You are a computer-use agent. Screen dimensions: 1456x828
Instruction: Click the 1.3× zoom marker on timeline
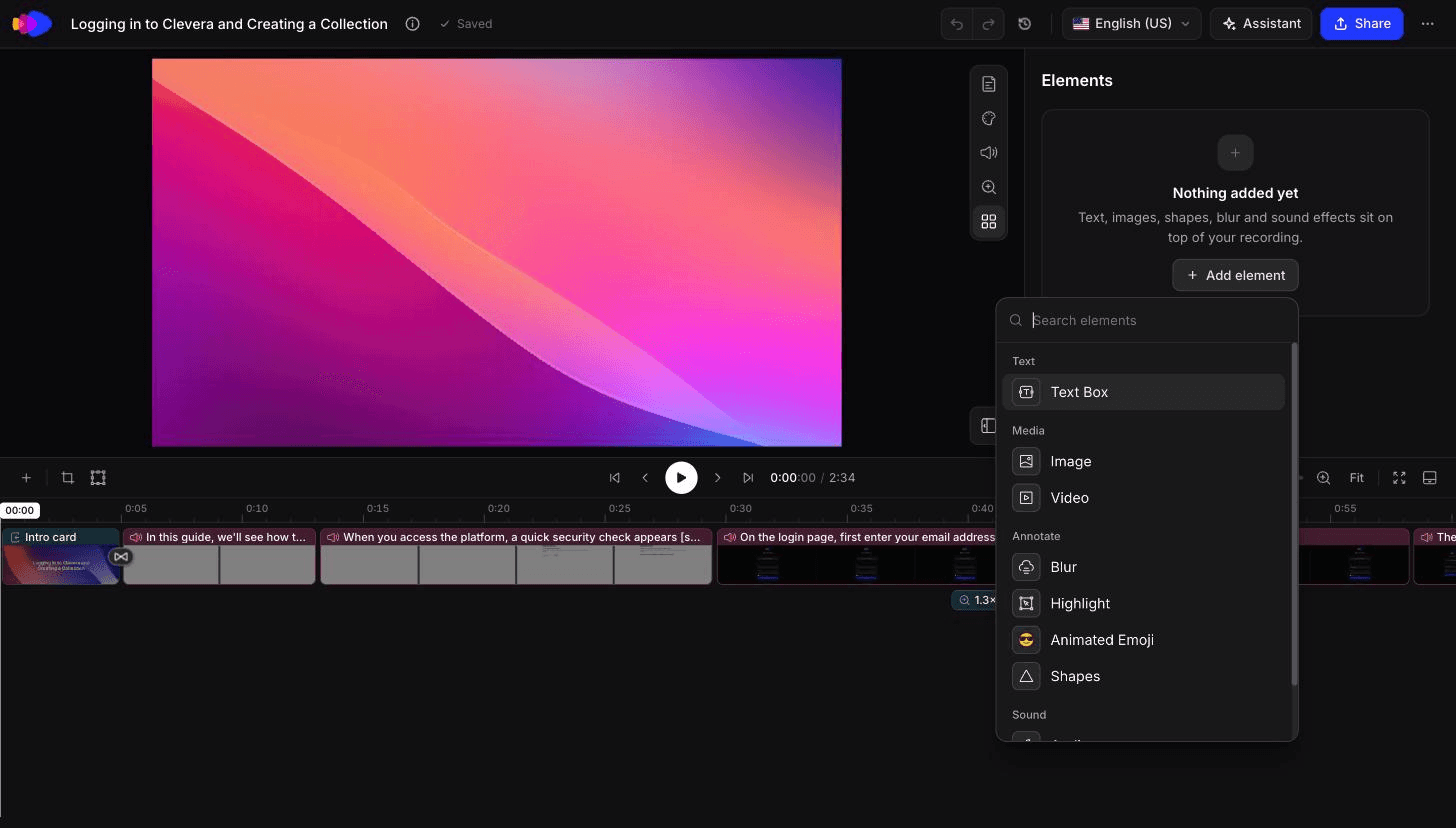click(x=974, y=600)
